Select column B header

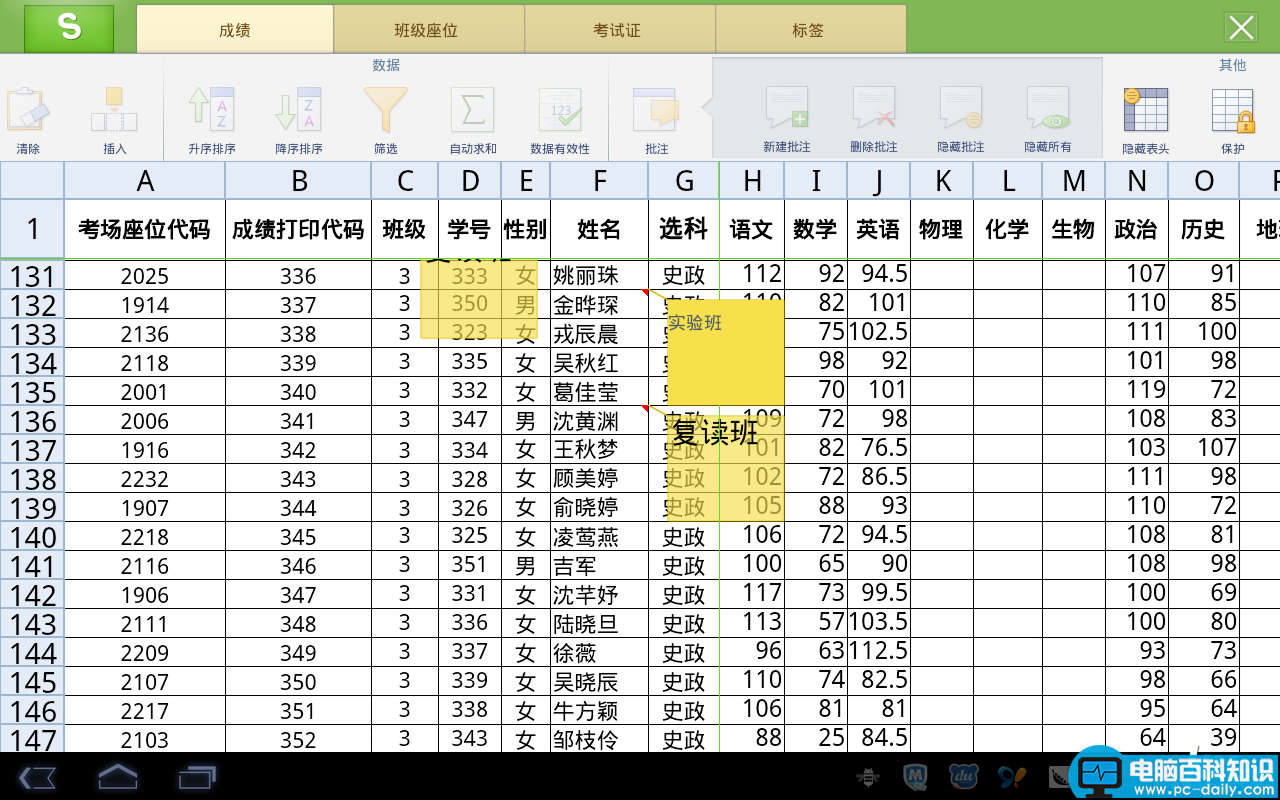298,181
